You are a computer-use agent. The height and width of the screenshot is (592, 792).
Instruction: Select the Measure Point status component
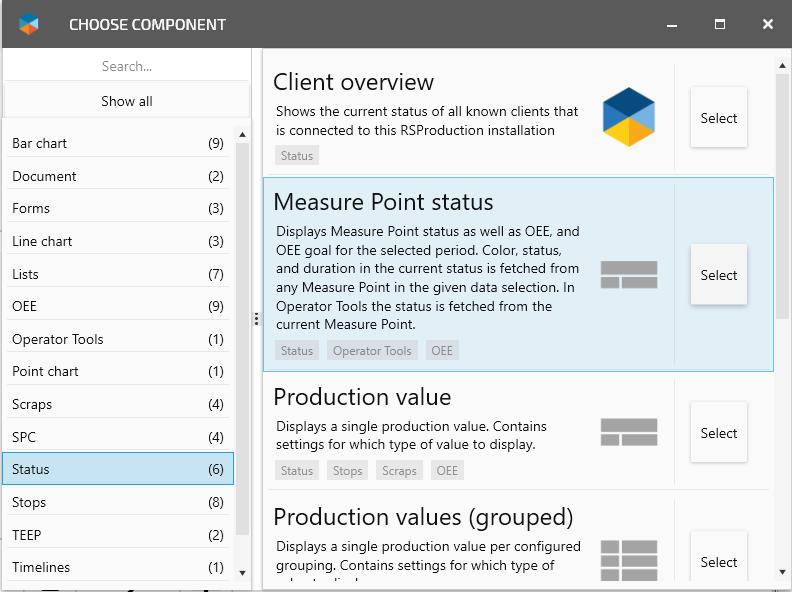point(718,275)
